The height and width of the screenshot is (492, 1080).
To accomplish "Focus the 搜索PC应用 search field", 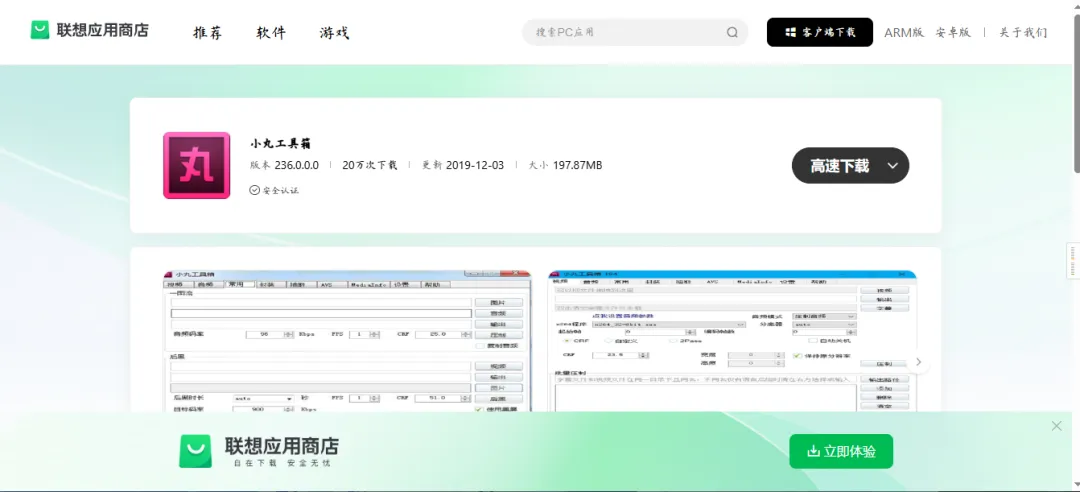I will [x=634, y=32].
